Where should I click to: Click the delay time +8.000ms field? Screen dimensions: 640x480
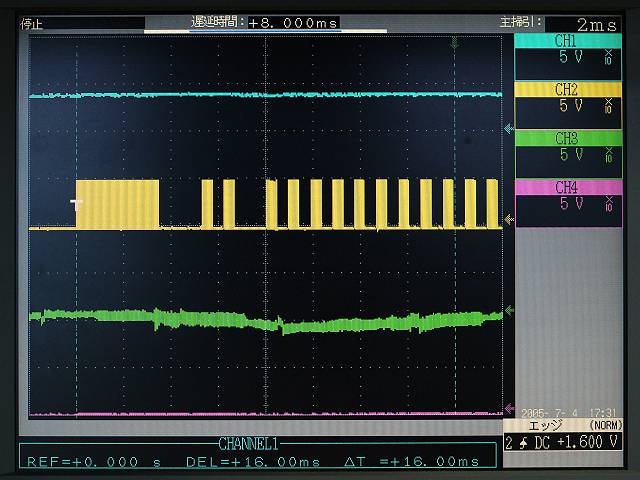292,22
